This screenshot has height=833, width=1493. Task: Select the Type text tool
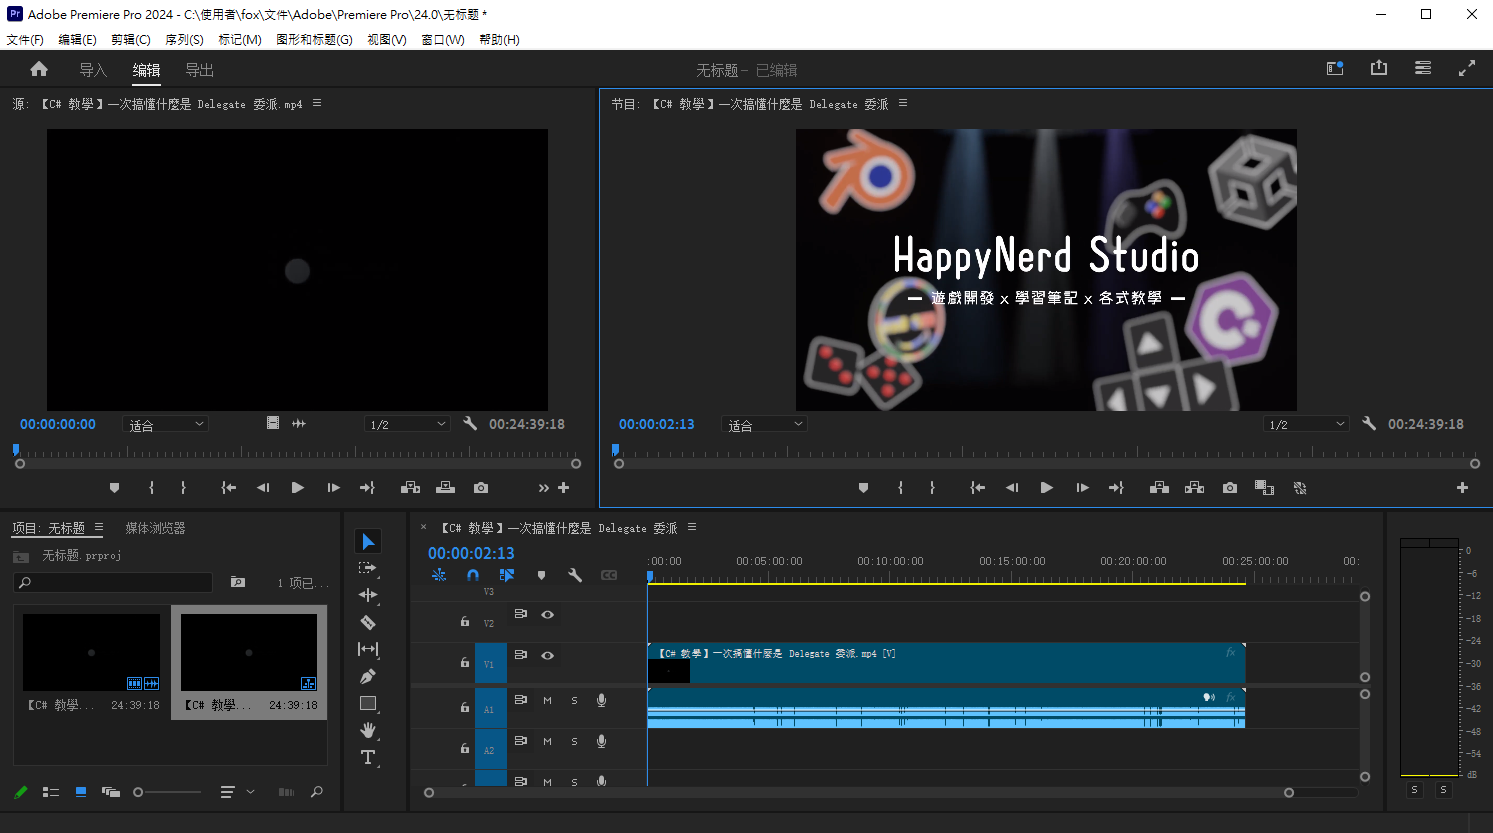coord(368,757)
